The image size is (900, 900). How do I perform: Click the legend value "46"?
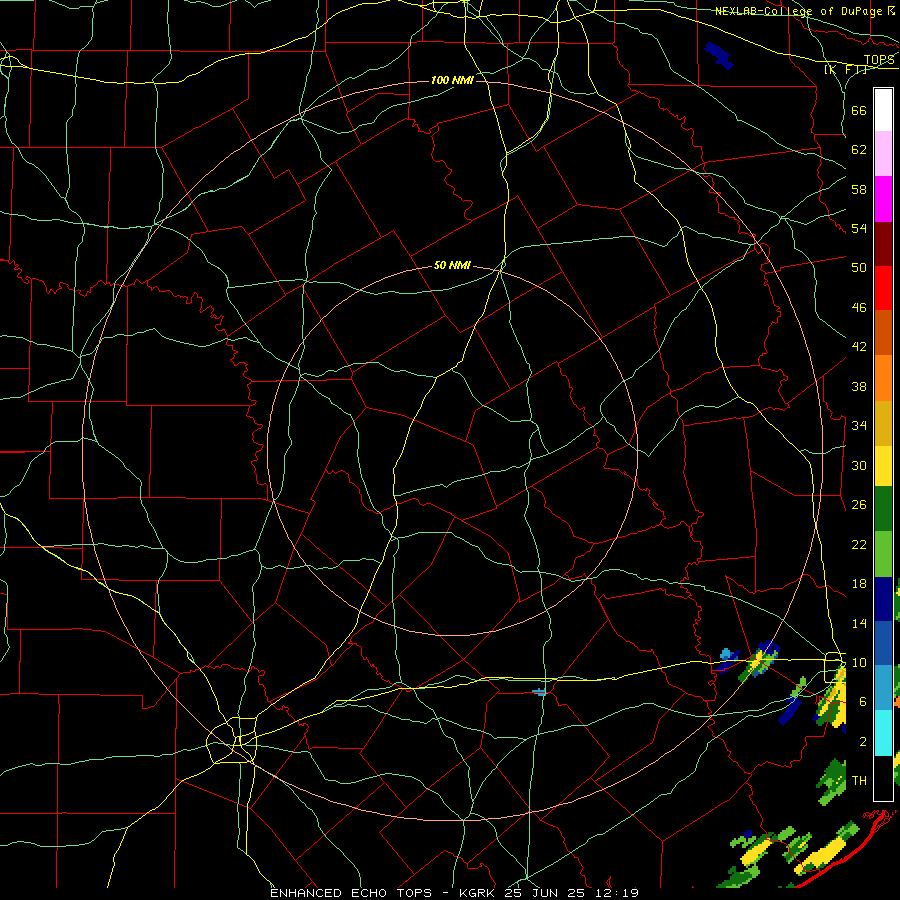tap(859, 308)
